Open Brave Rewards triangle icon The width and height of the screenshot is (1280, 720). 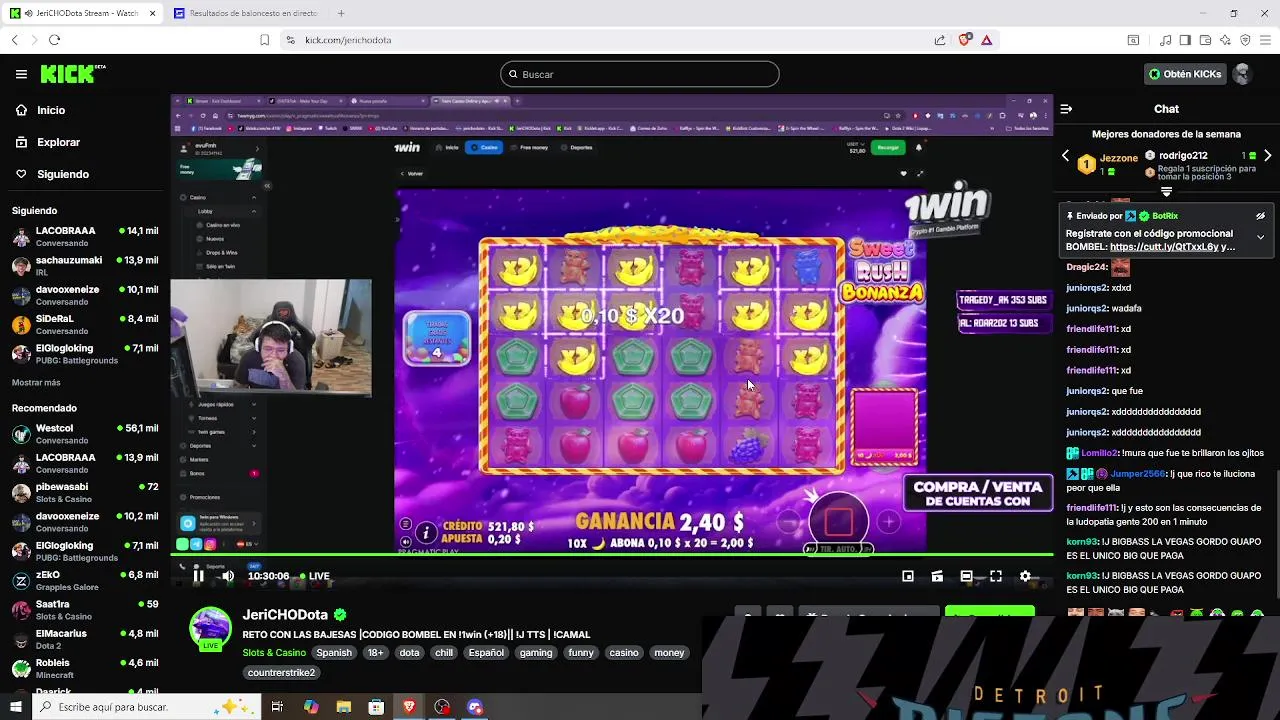click(x=986, y=40)
